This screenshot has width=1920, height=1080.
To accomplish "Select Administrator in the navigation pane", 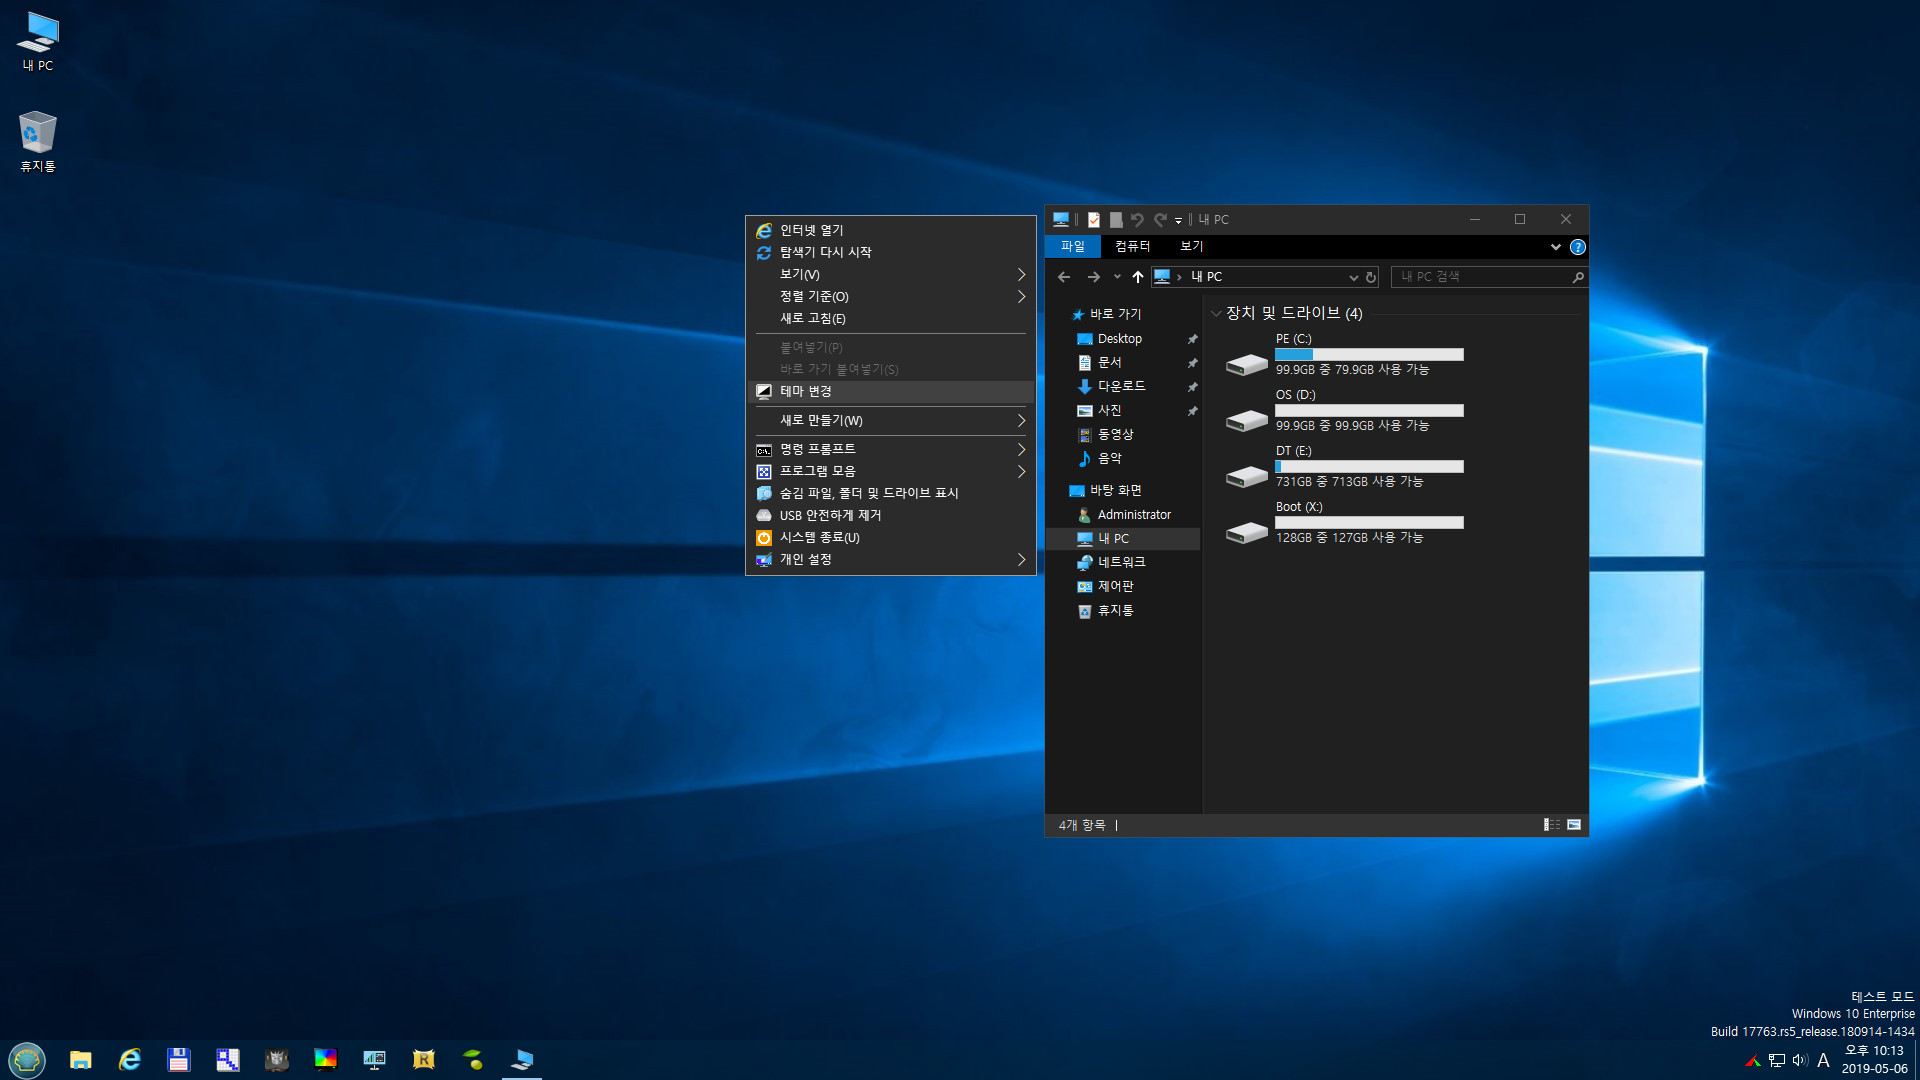I will [1122, 515].
